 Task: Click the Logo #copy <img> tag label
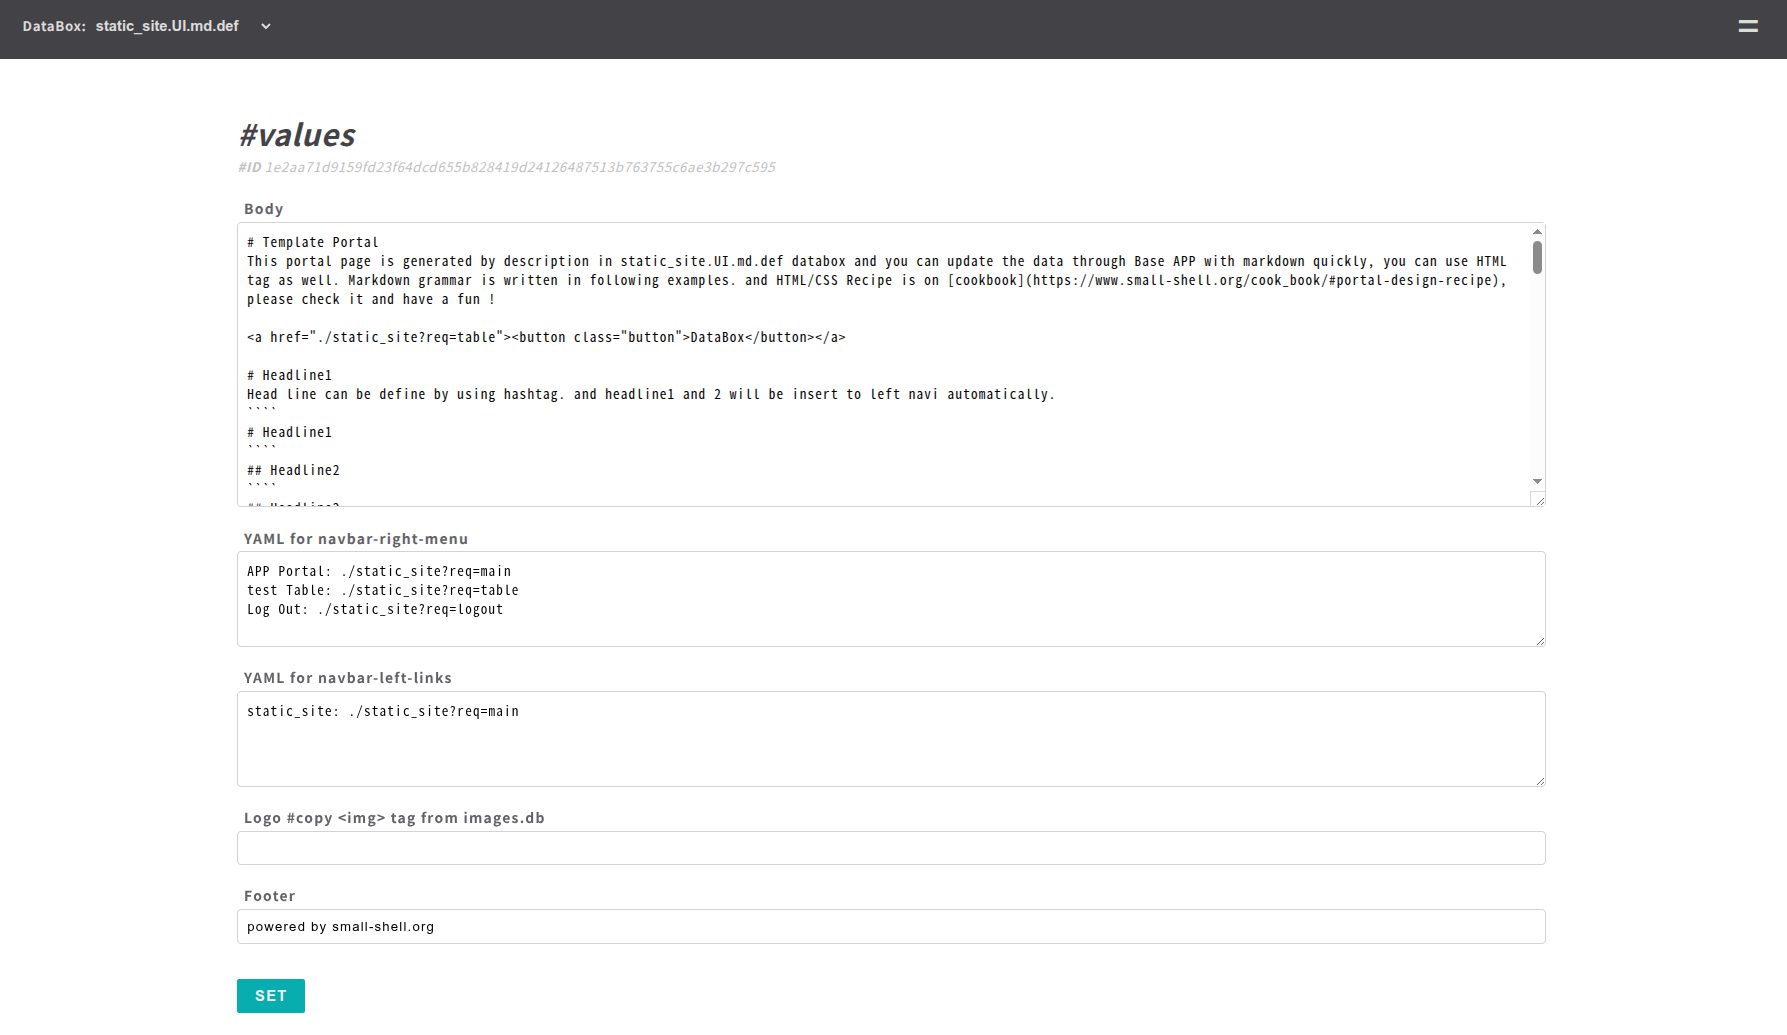pyautogui.click(x=394, y=818)
